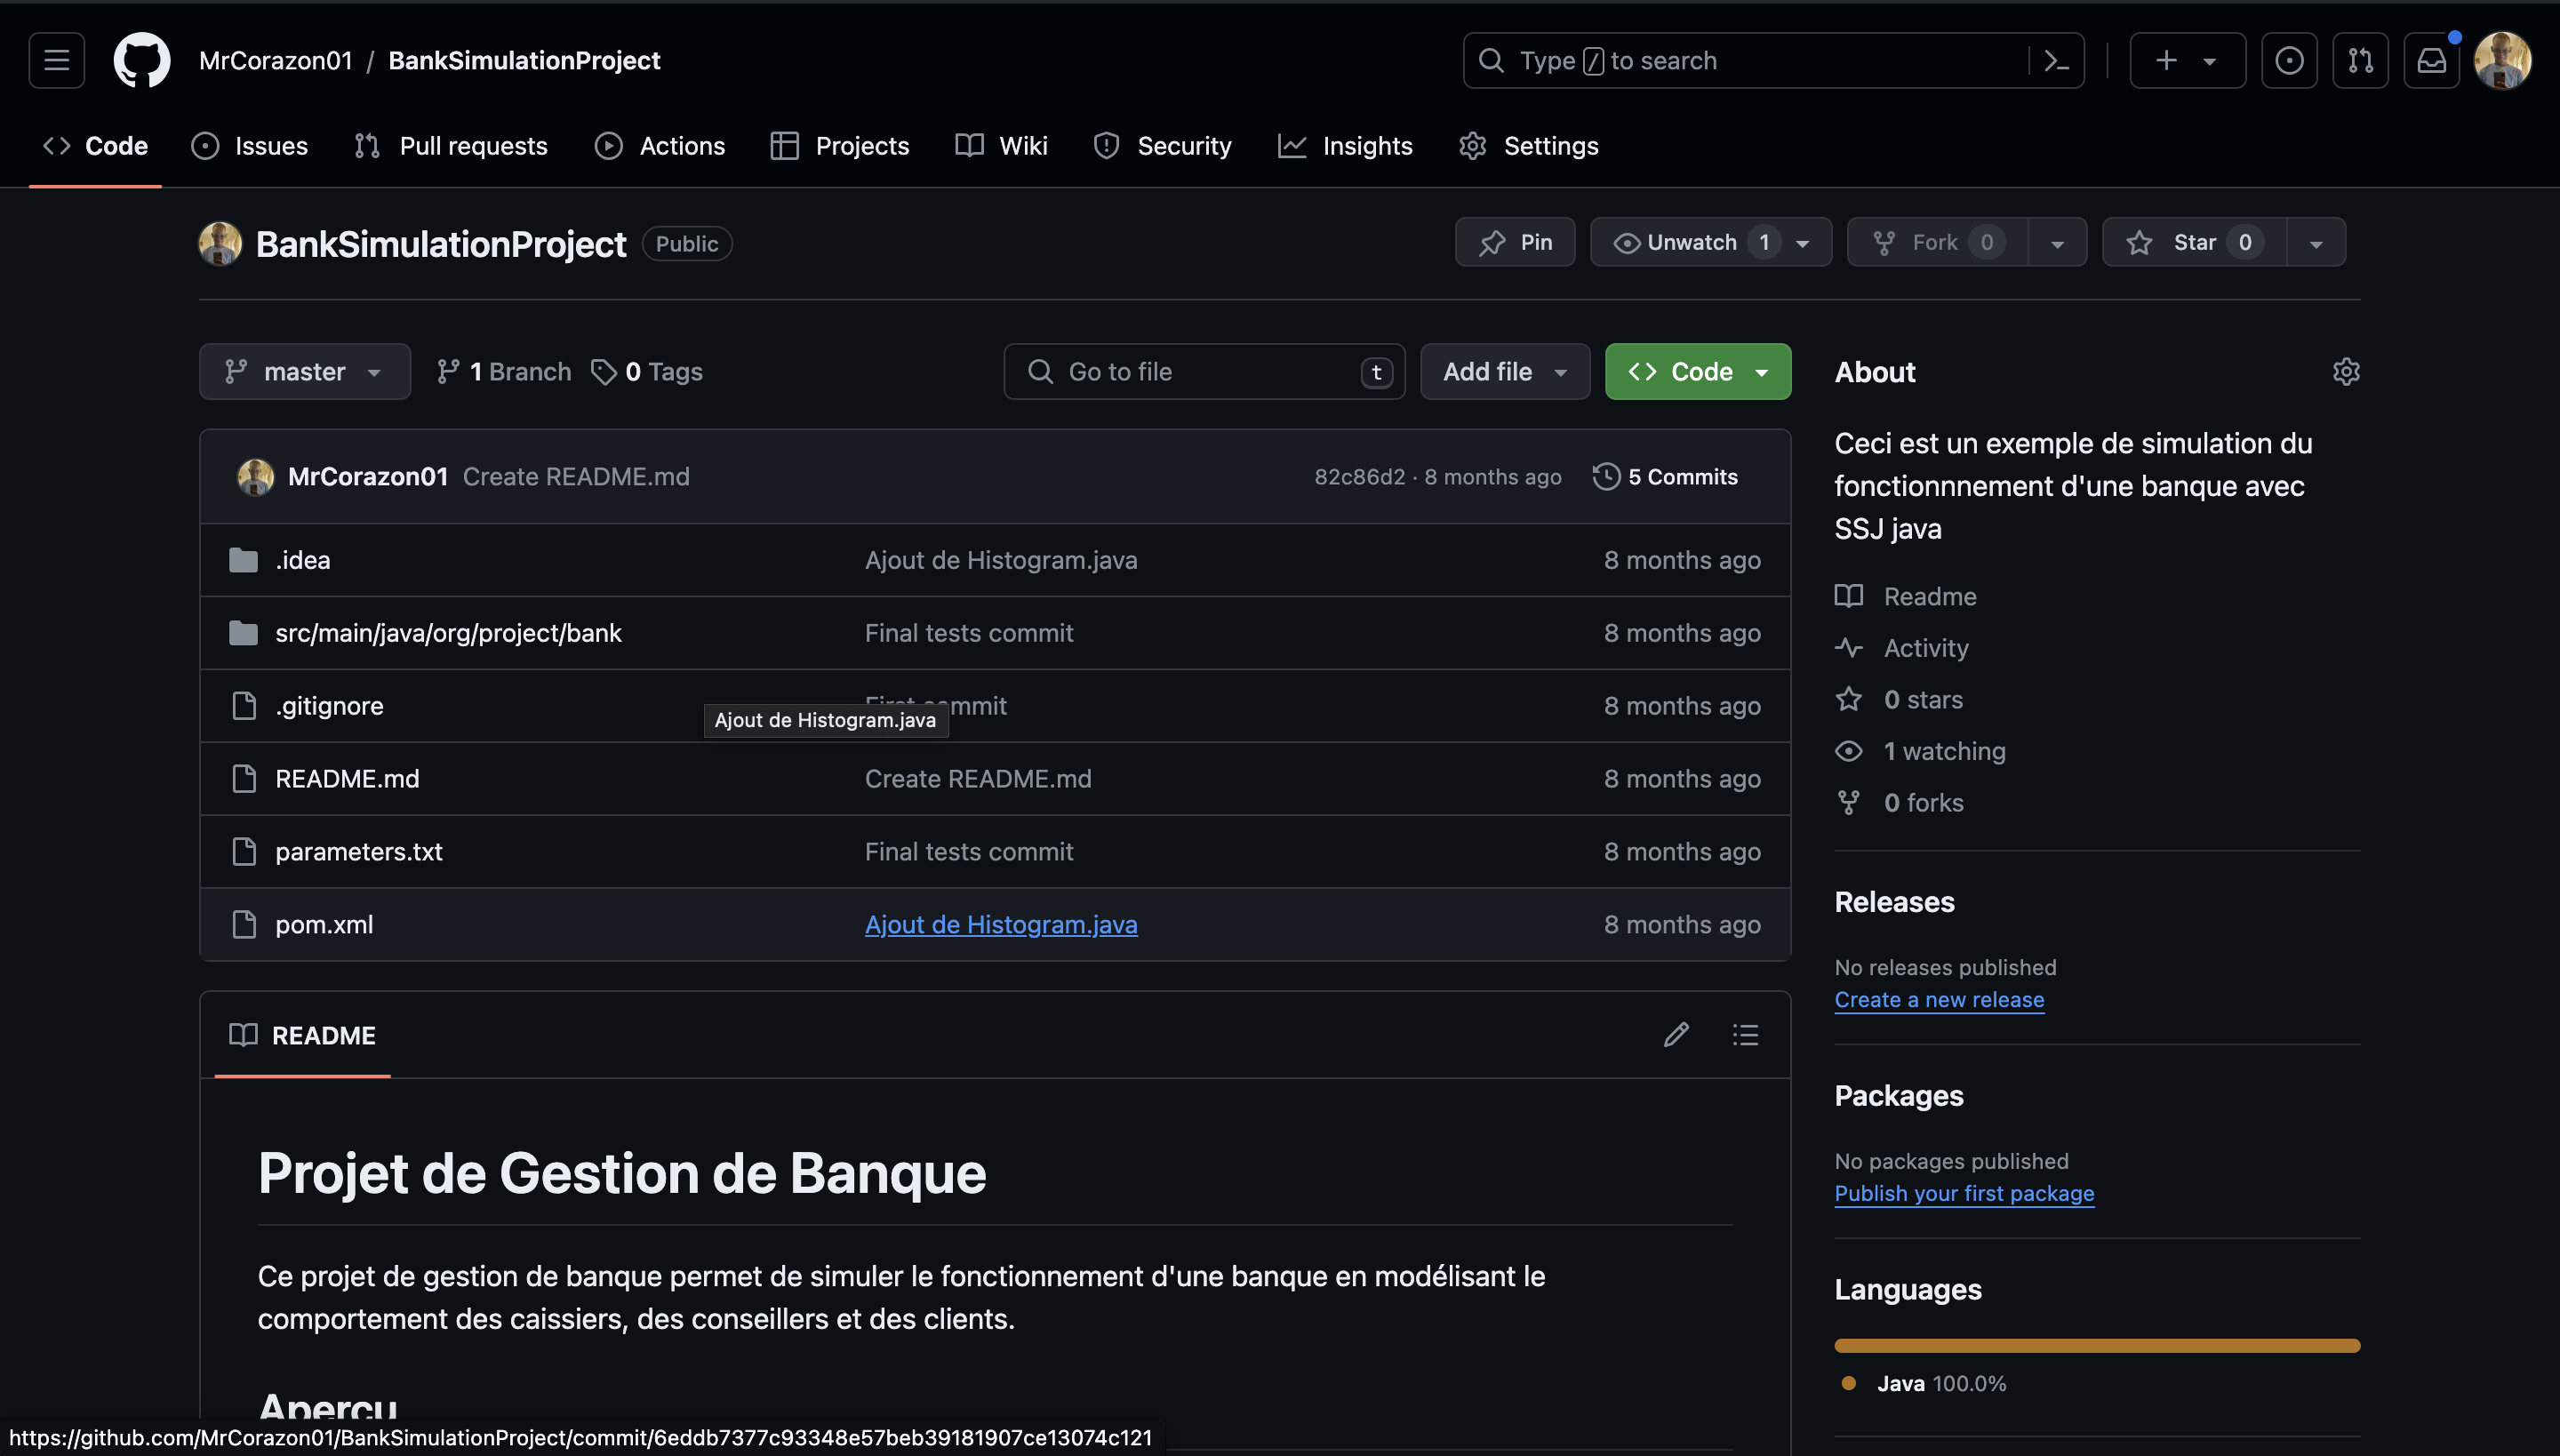Open the 5 Commits history
Image resolution: width=2560 pixels, height=1456 pixels.
click(1666, 477)
